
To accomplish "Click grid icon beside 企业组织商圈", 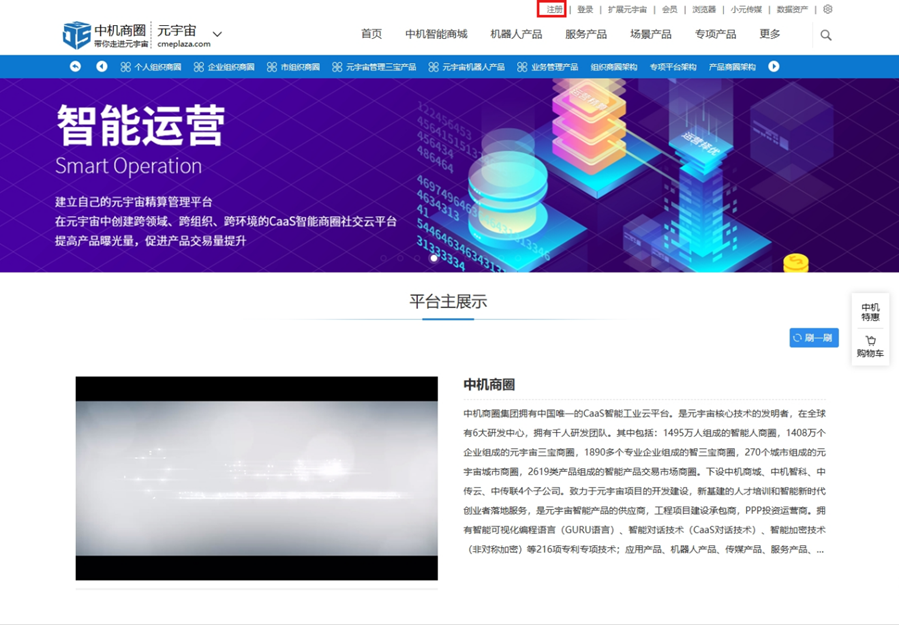I will 198,67.
